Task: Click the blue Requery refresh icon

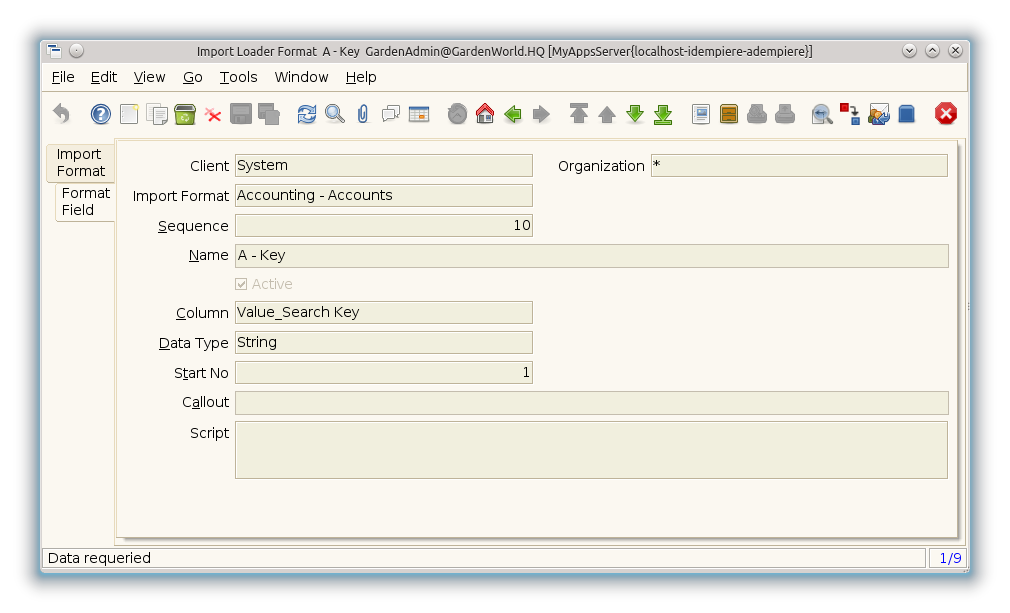Action: tap(307, 115)
